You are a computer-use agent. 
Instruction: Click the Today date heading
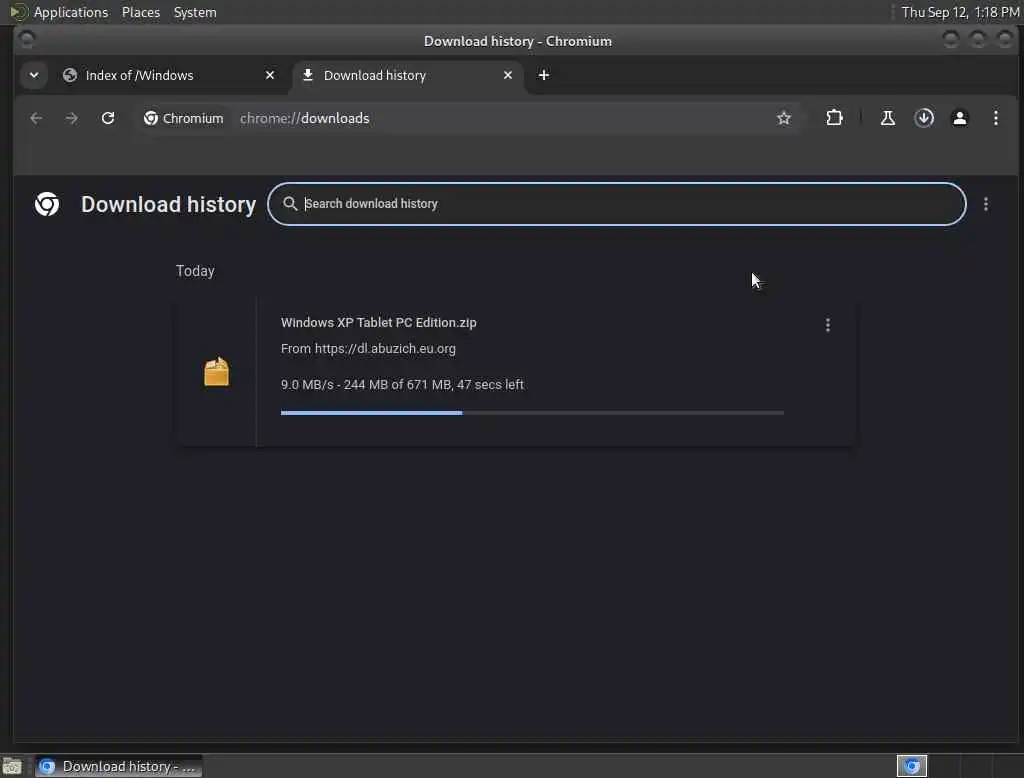coord(195,271)
